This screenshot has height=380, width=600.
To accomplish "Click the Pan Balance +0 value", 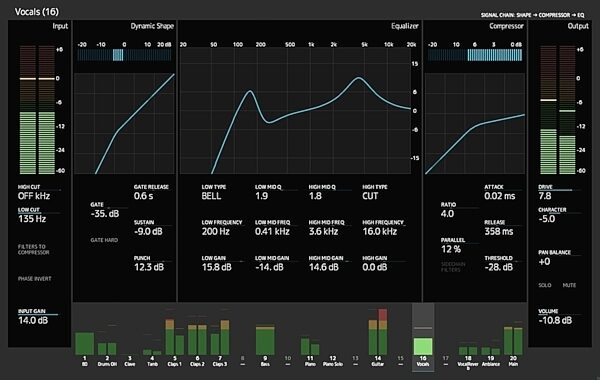I will click(544, 262).
